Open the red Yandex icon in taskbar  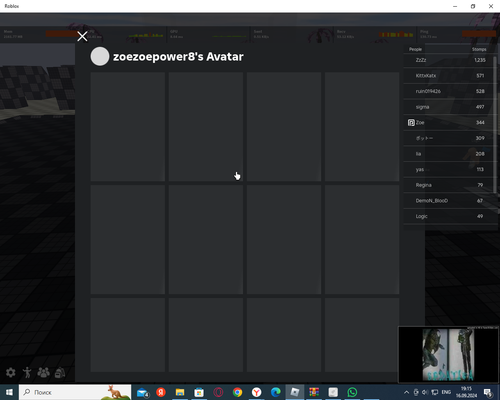(161, 392)
